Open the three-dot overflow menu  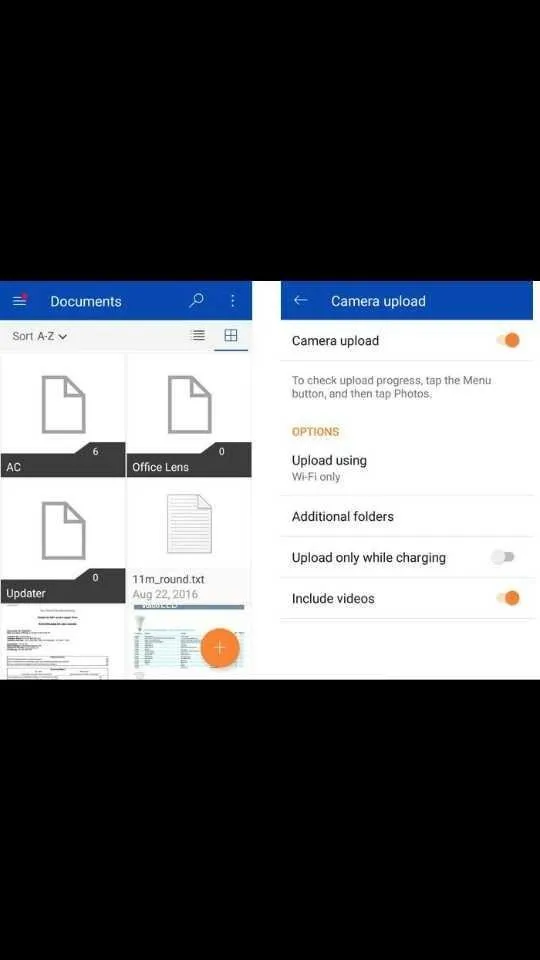coord(233,300)
